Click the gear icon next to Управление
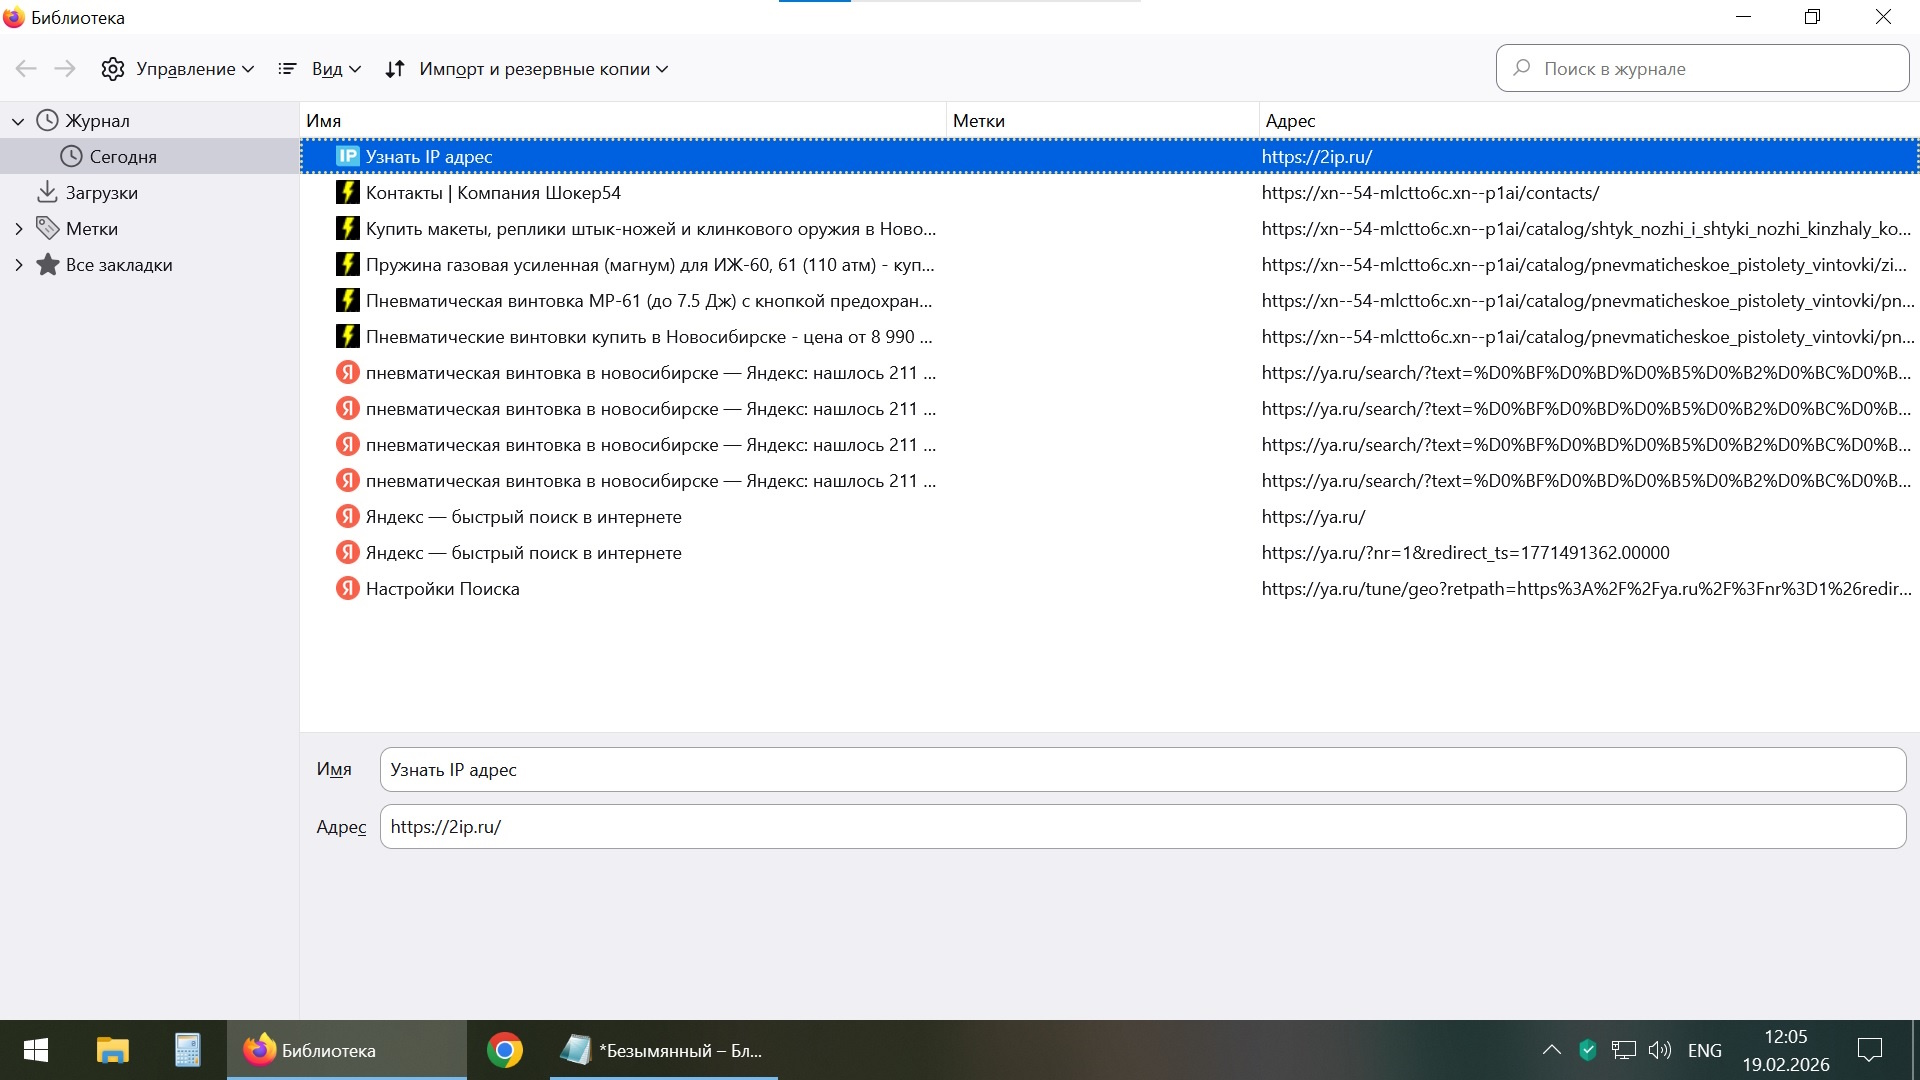 (x=113, y=69)
